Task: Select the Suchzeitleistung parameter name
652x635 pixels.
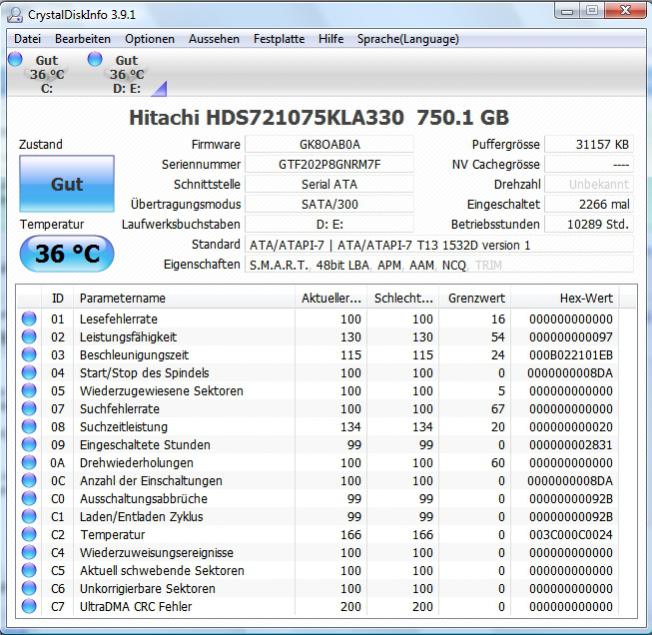Action: [x=124, y=427]
